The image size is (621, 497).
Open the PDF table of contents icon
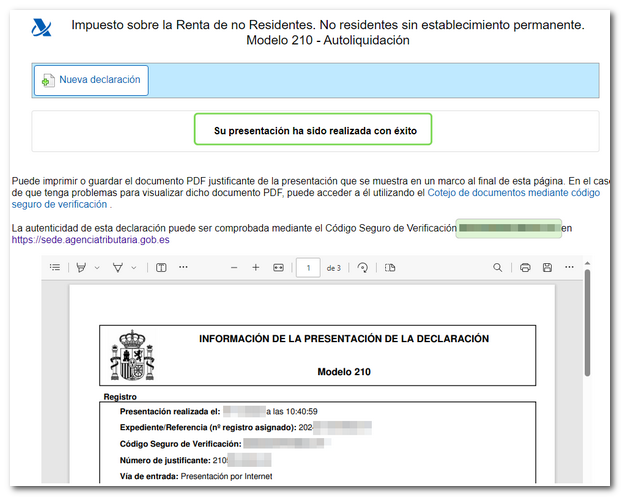coord(55,268)
